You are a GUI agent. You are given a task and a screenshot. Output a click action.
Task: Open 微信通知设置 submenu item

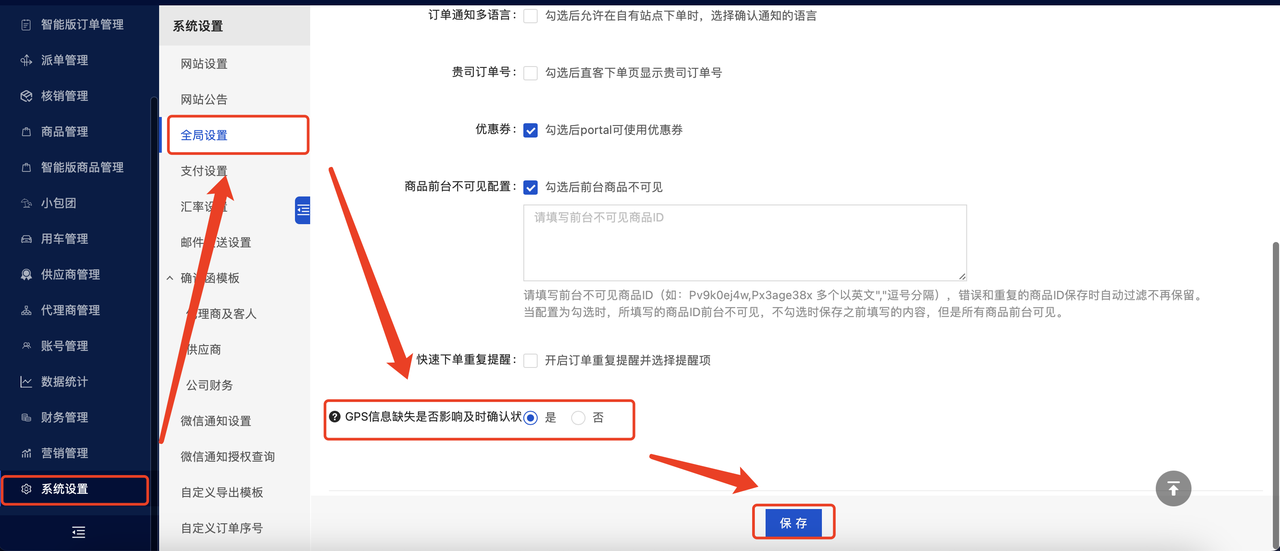point(216,421)
